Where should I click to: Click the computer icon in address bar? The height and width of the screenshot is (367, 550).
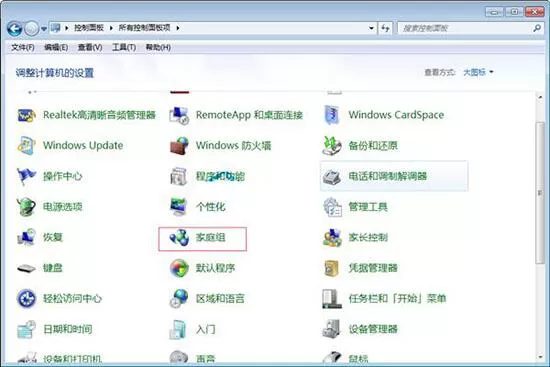coord(55,28)
